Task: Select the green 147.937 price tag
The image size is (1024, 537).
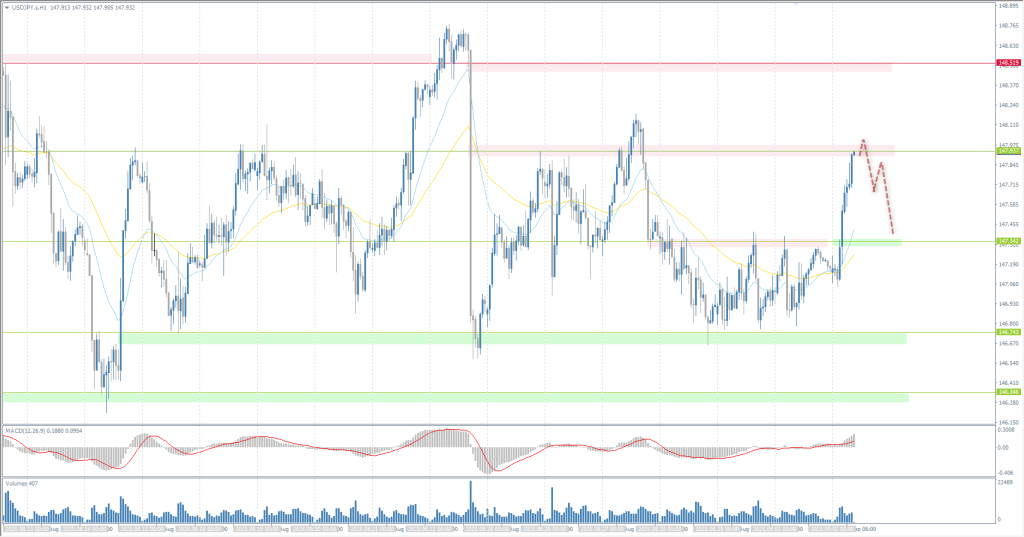Action: pyautogui.click(x=1008, y=151)
